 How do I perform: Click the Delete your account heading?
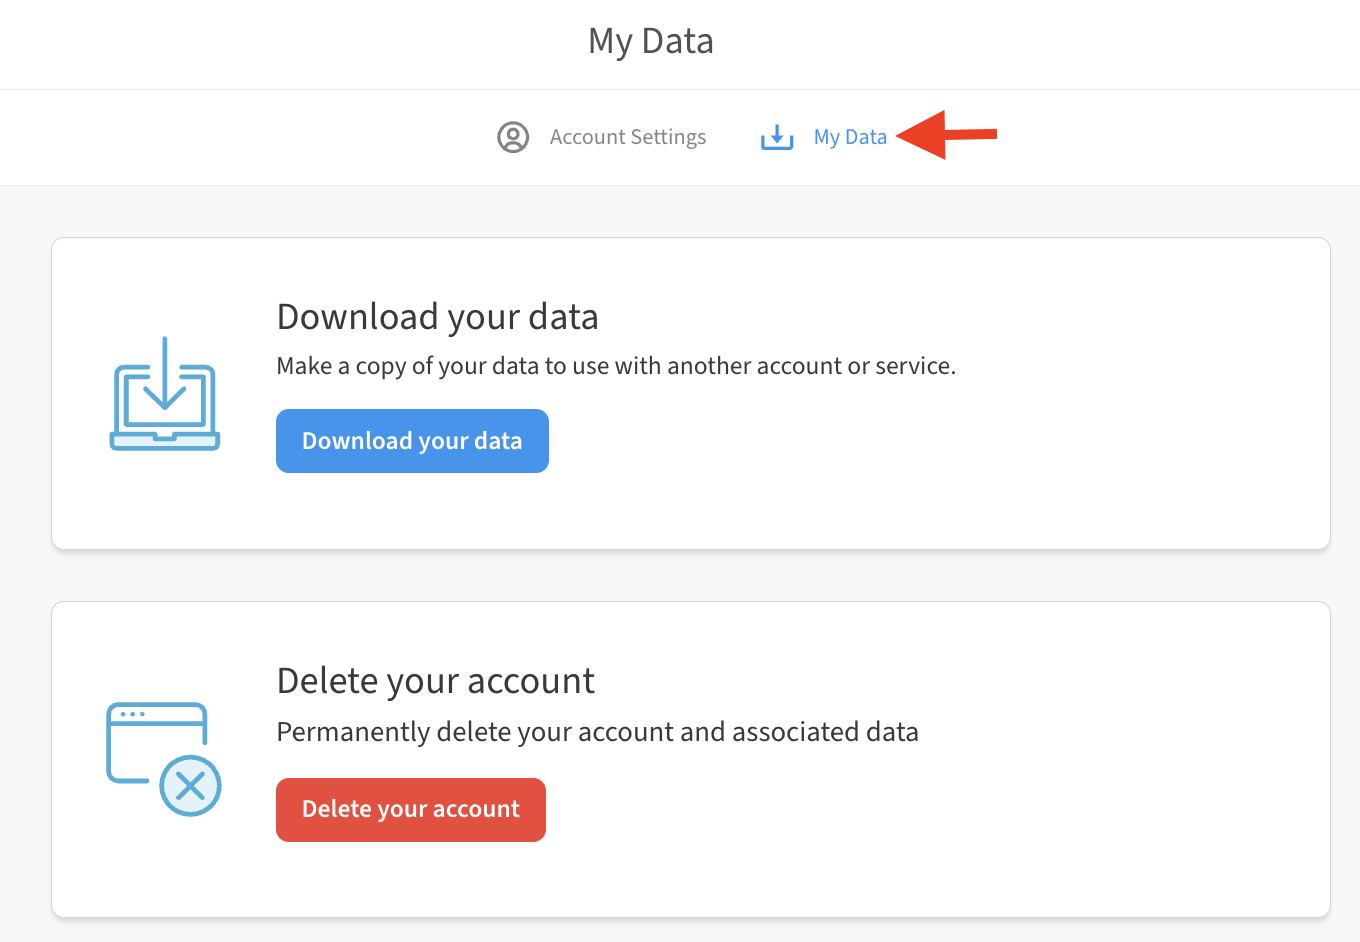coord(435,680)
